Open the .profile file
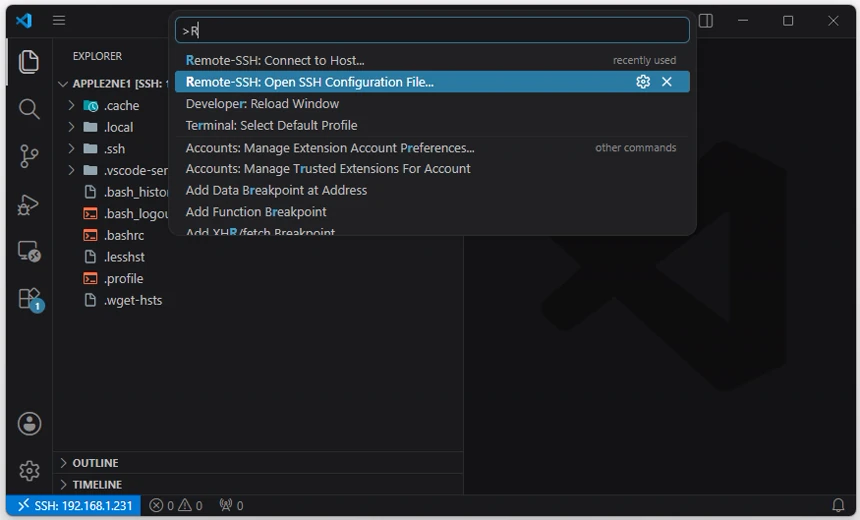Screen dimensions: 860x520 [115, 279]
